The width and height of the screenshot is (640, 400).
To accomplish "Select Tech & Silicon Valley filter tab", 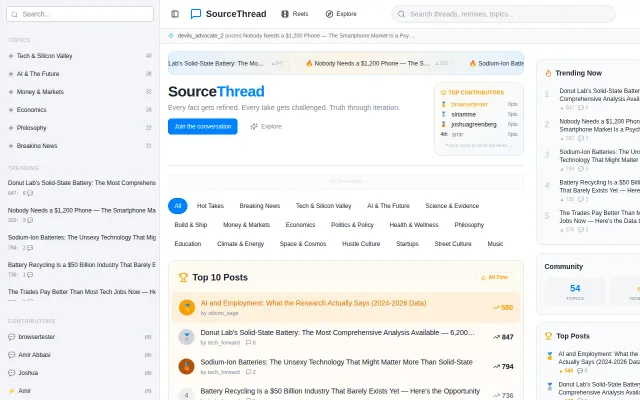I will pos(323,206).
